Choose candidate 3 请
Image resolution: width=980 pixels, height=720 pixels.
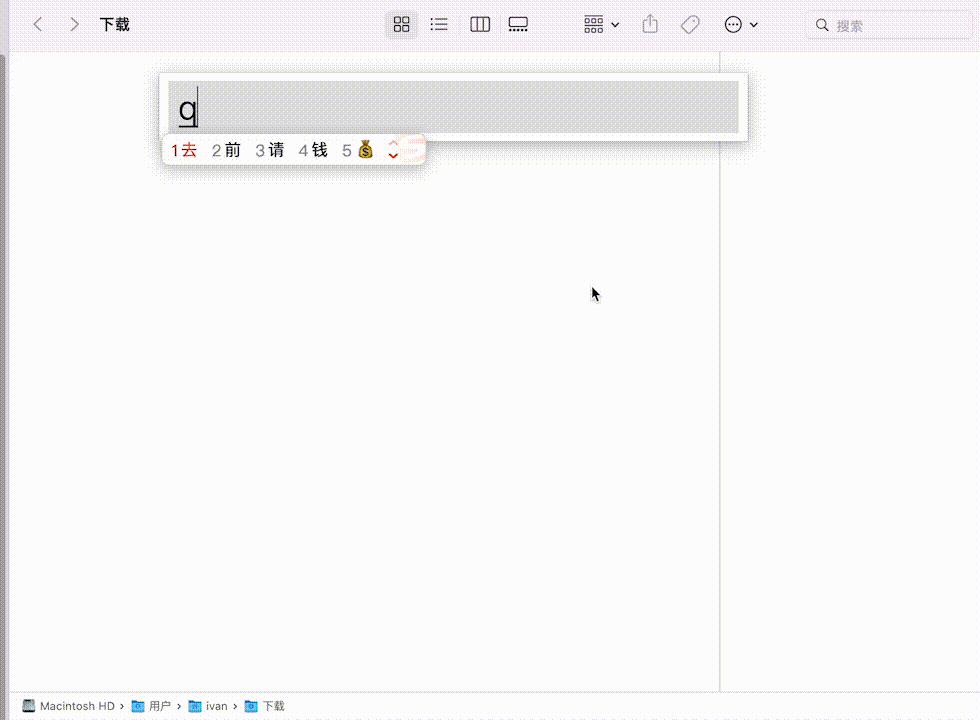coord(269,150)
